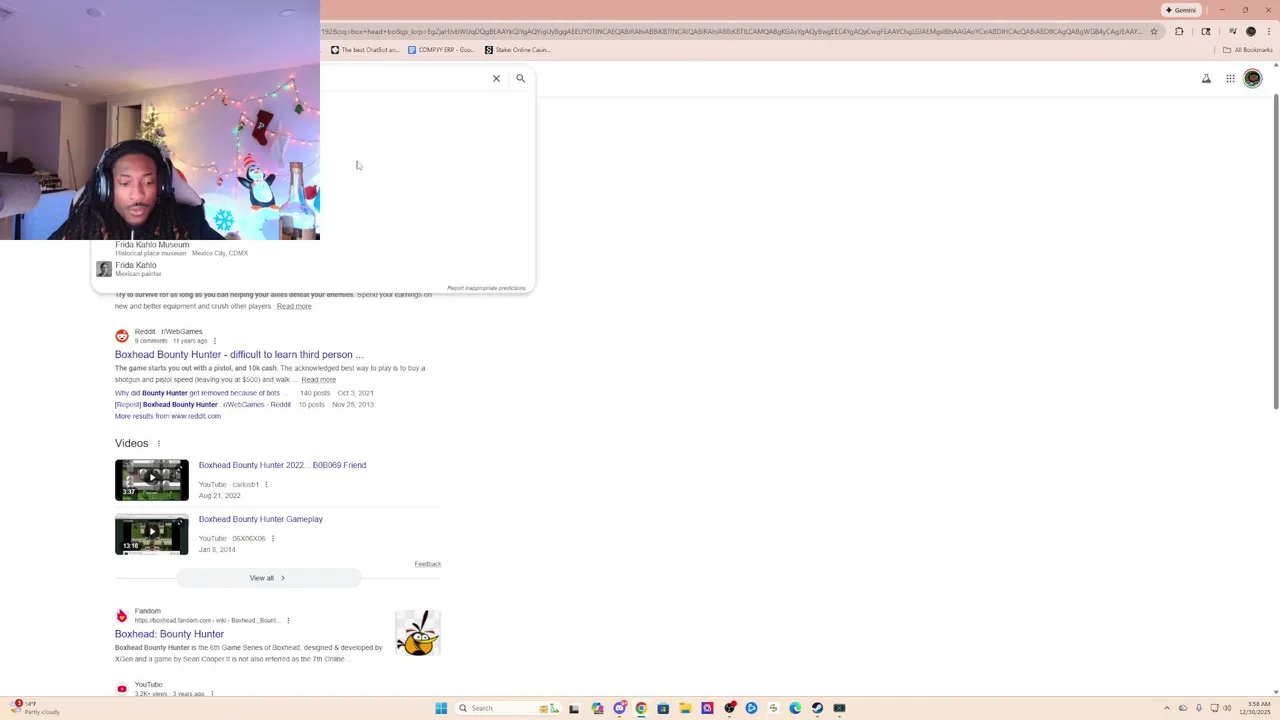1280x720 pixels.
Task: Click Report inappropriate predictions link
Action: [x=486, y=288]
